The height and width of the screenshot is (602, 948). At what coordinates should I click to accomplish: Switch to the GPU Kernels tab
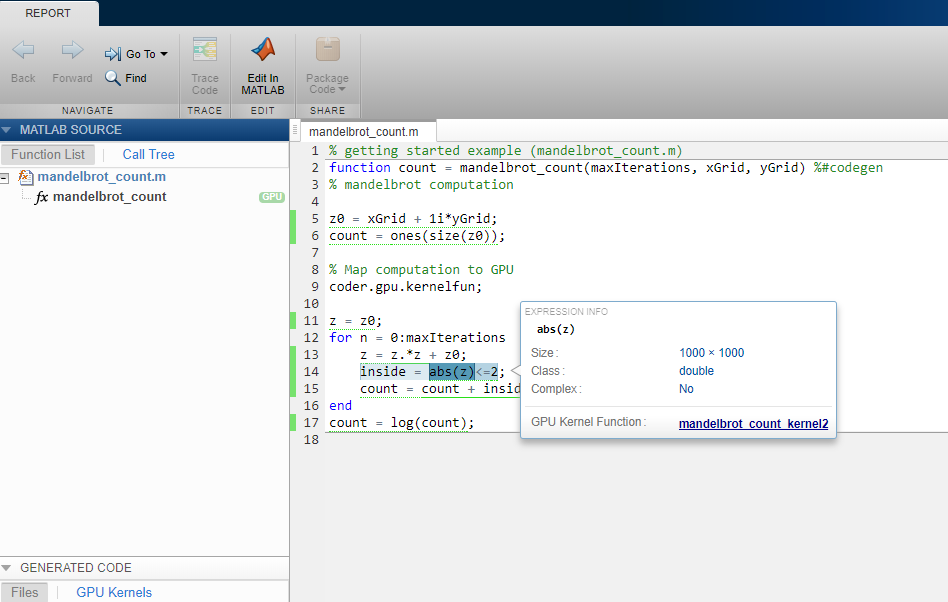114,592
